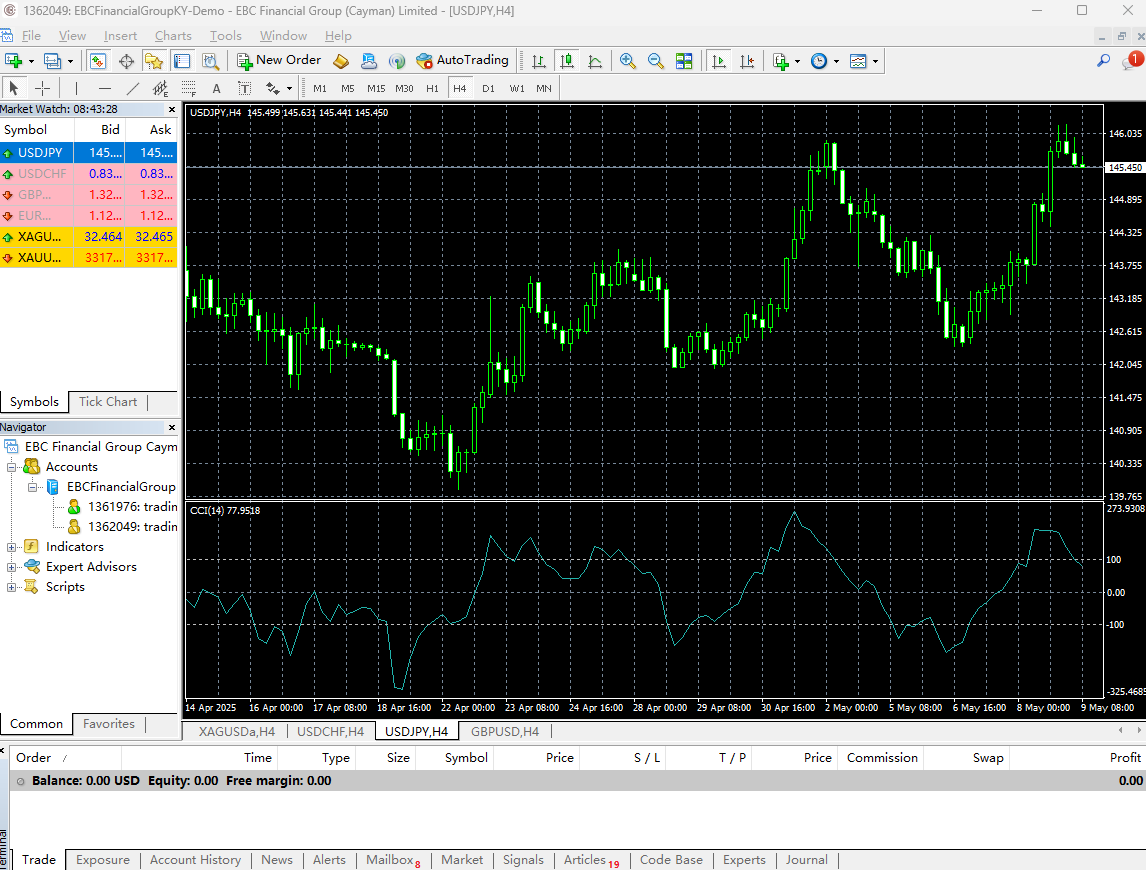1146x870 pixels.
Task: Expand the Expert Advisors tree node
Action: click(x=11, y=567)
